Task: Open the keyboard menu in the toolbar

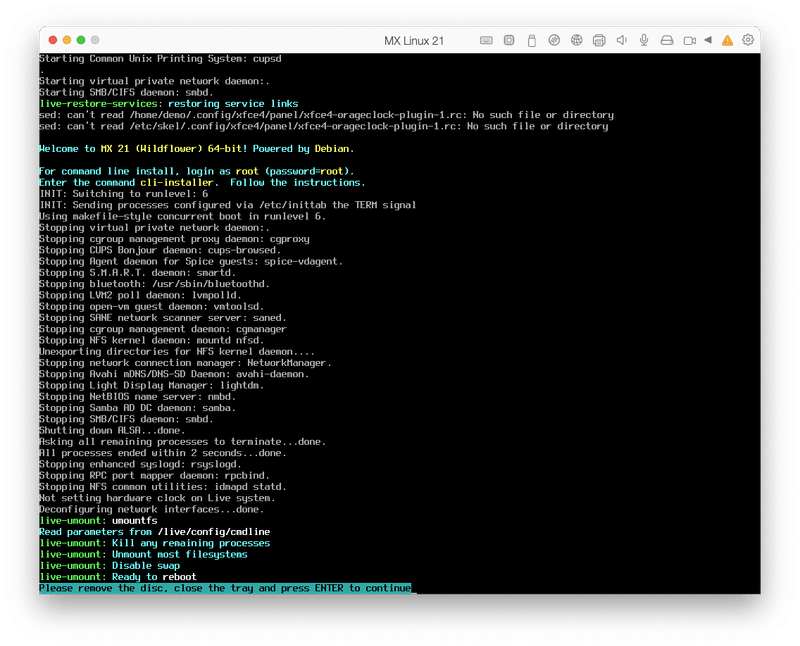Action: click(x=486, y=40)
